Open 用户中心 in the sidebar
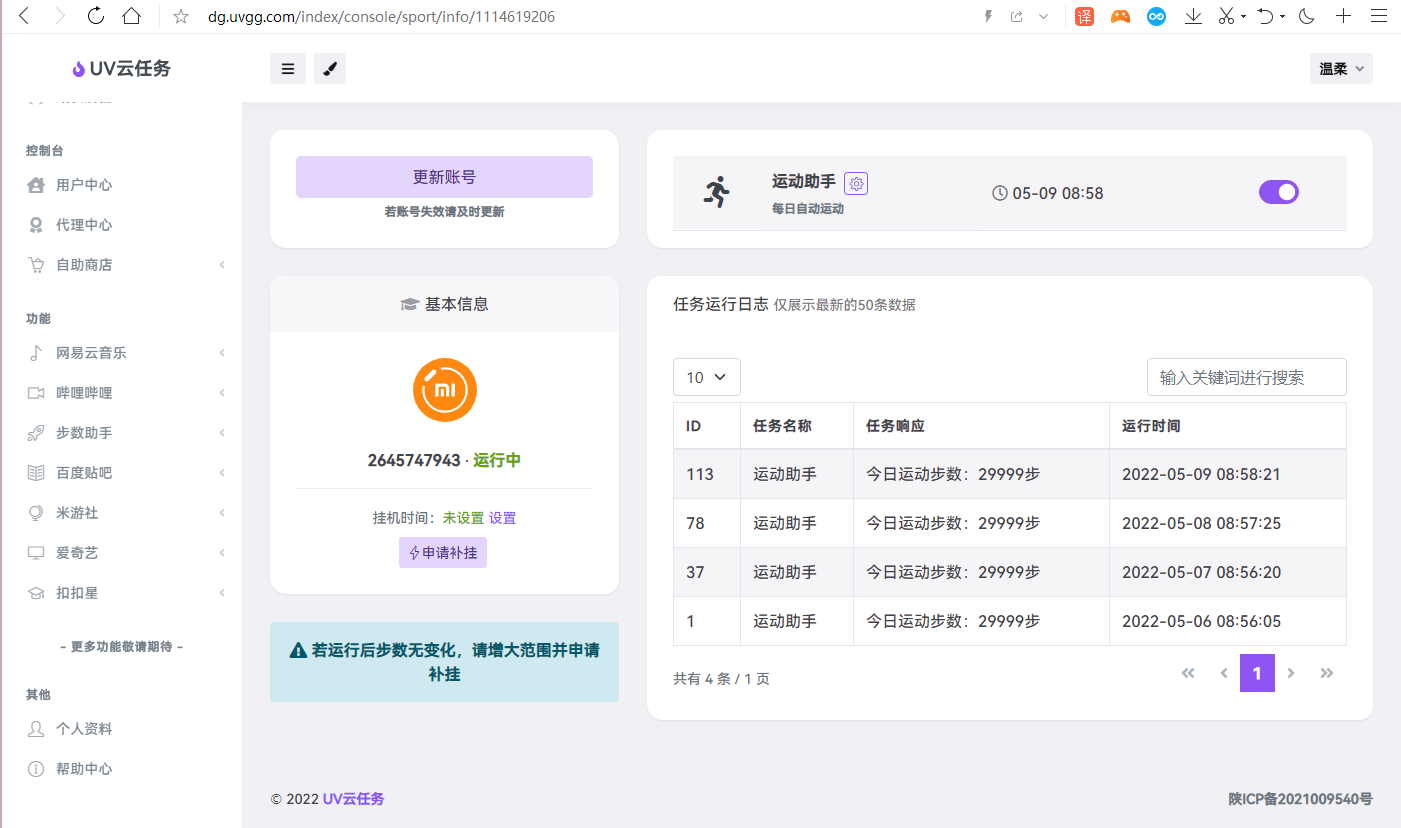Screen dimensions: 1401x828 point(84,185)
